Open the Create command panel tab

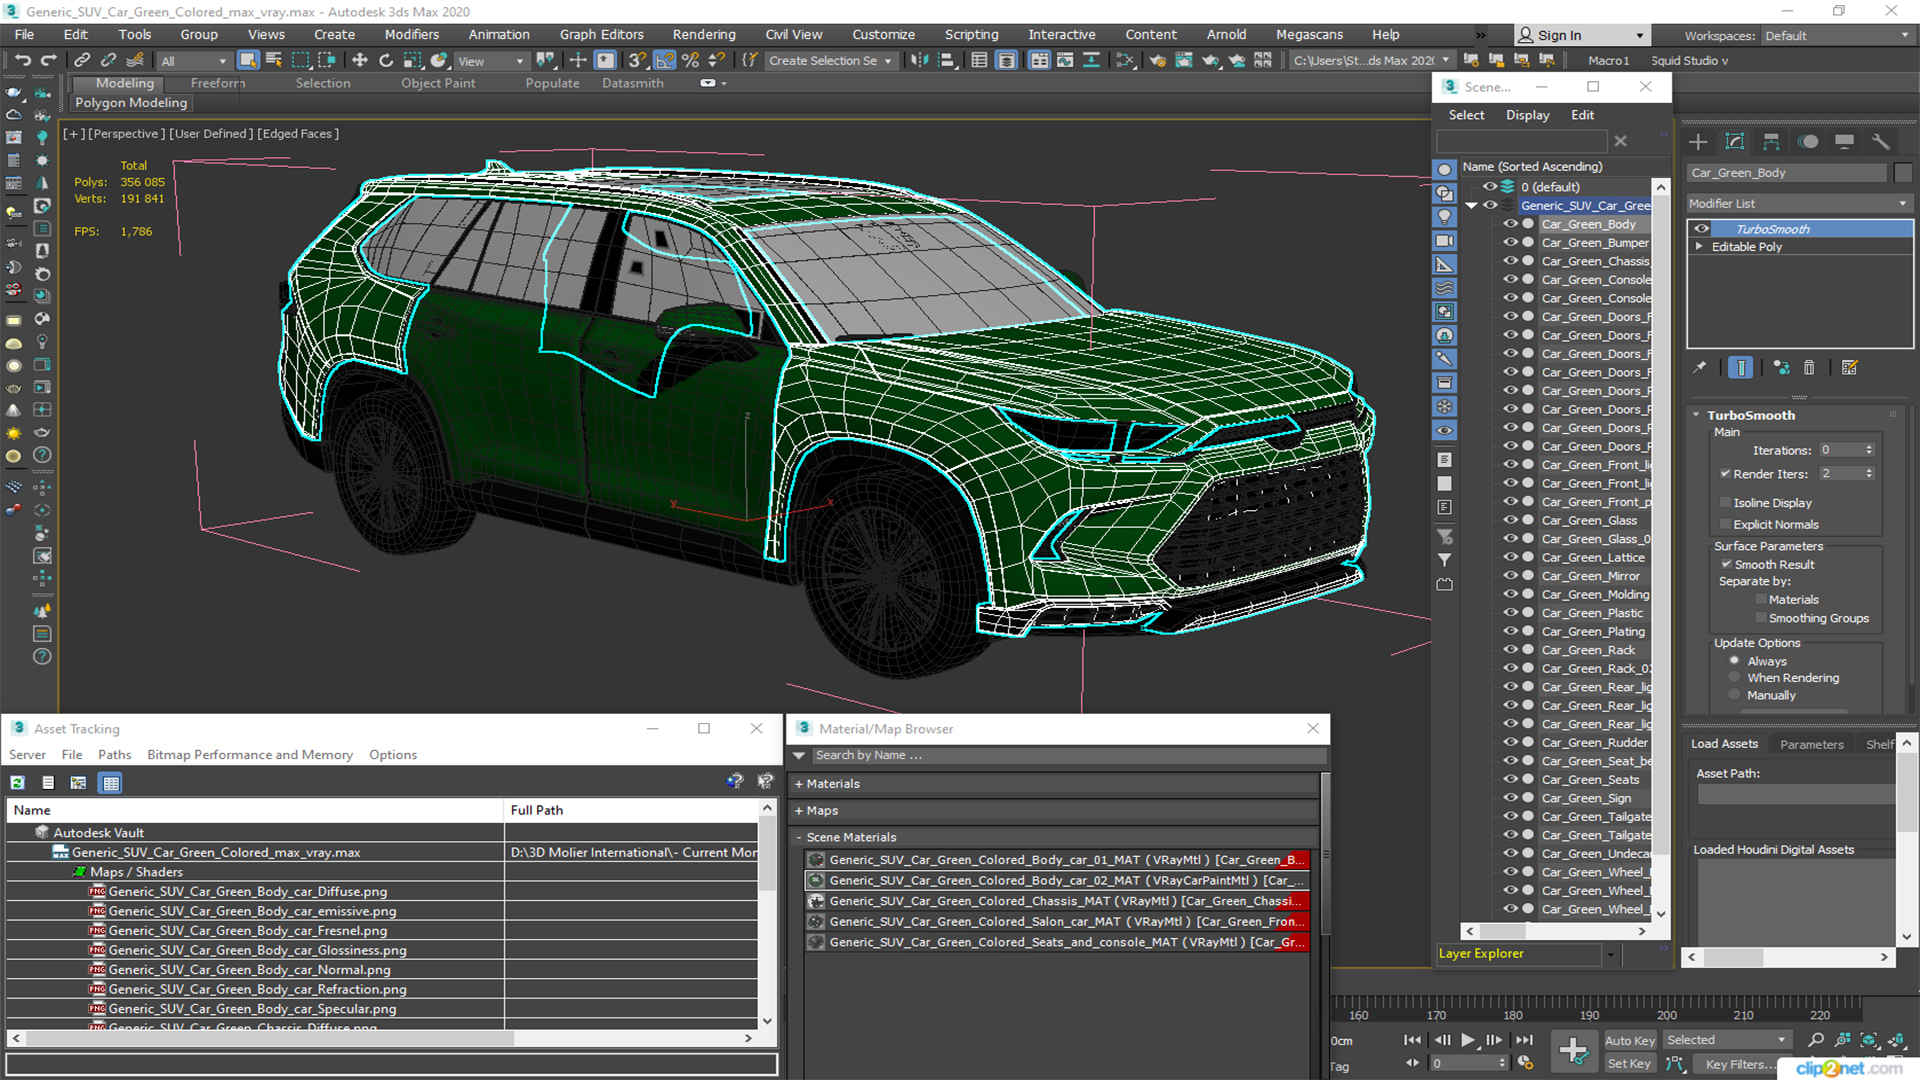(x=1698, y=142)
